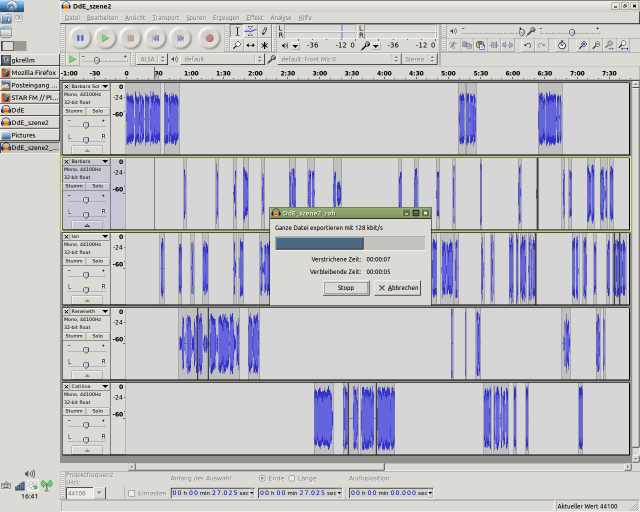Click the Cut scissors icon
Viewport: 640px width, 512px height.
click(453, 45)
